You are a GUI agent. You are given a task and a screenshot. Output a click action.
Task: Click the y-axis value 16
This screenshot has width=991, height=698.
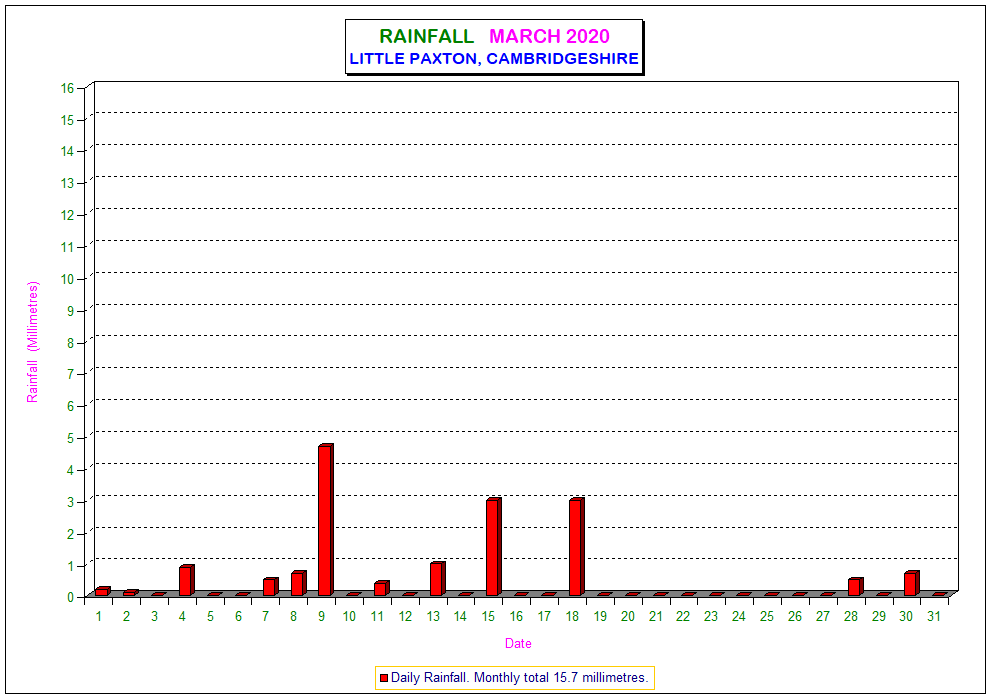pos(67,89)
